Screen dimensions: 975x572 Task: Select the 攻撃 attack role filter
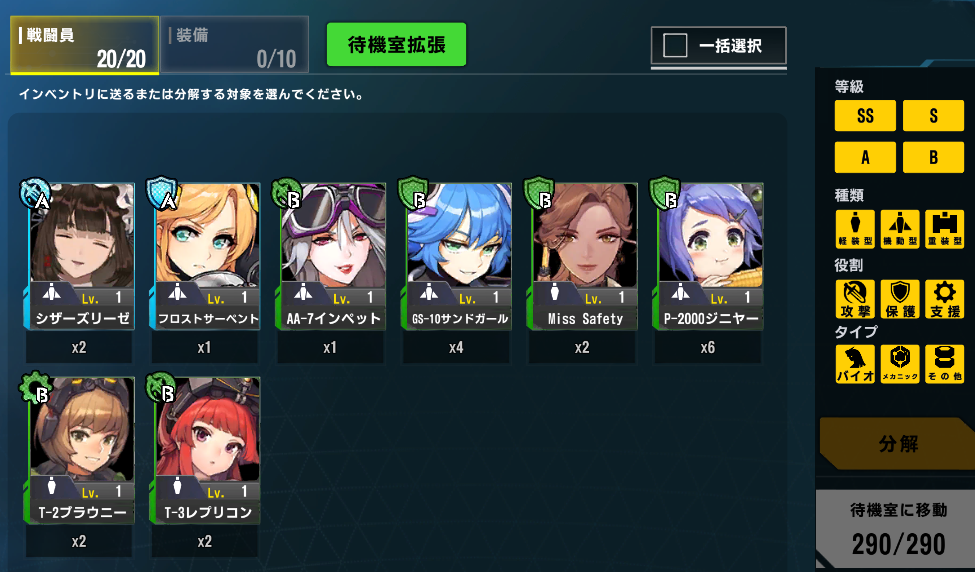click(854, 298)
